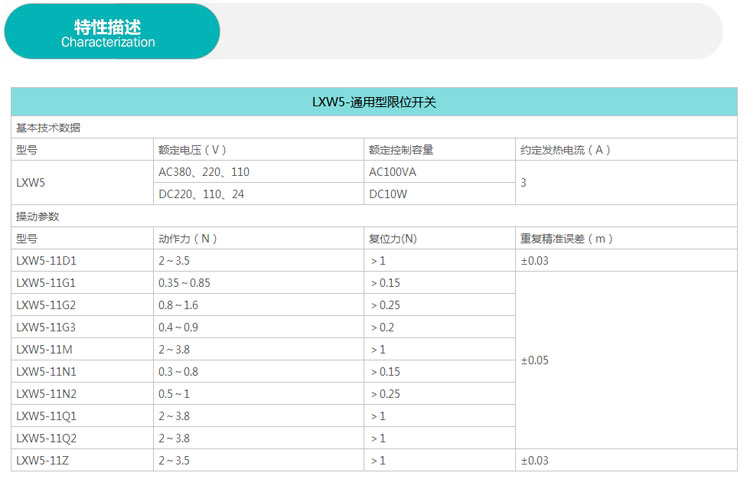Image resolution: width=750 pixels, height=496 pixels.
Task: Select the LXW5-通用型限位开关 table title
Action: (374, 102)
